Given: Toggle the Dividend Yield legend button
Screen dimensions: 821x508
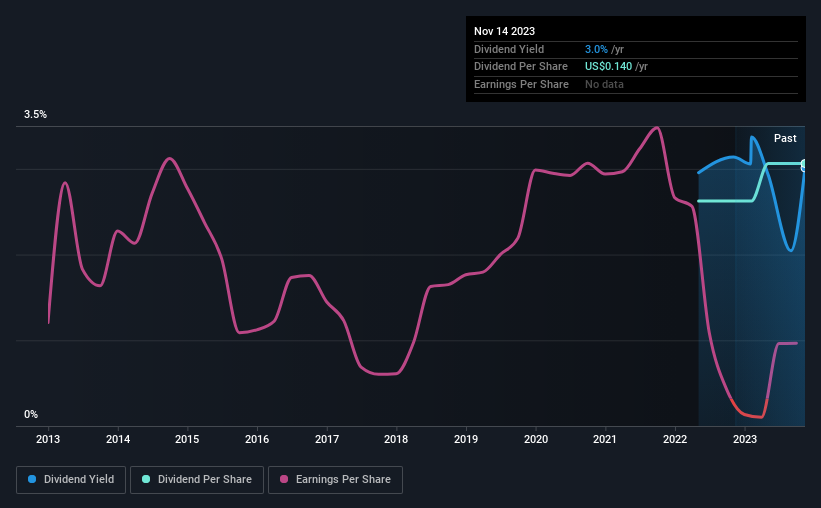Looking at the screenshot, I should pos(71,480).
